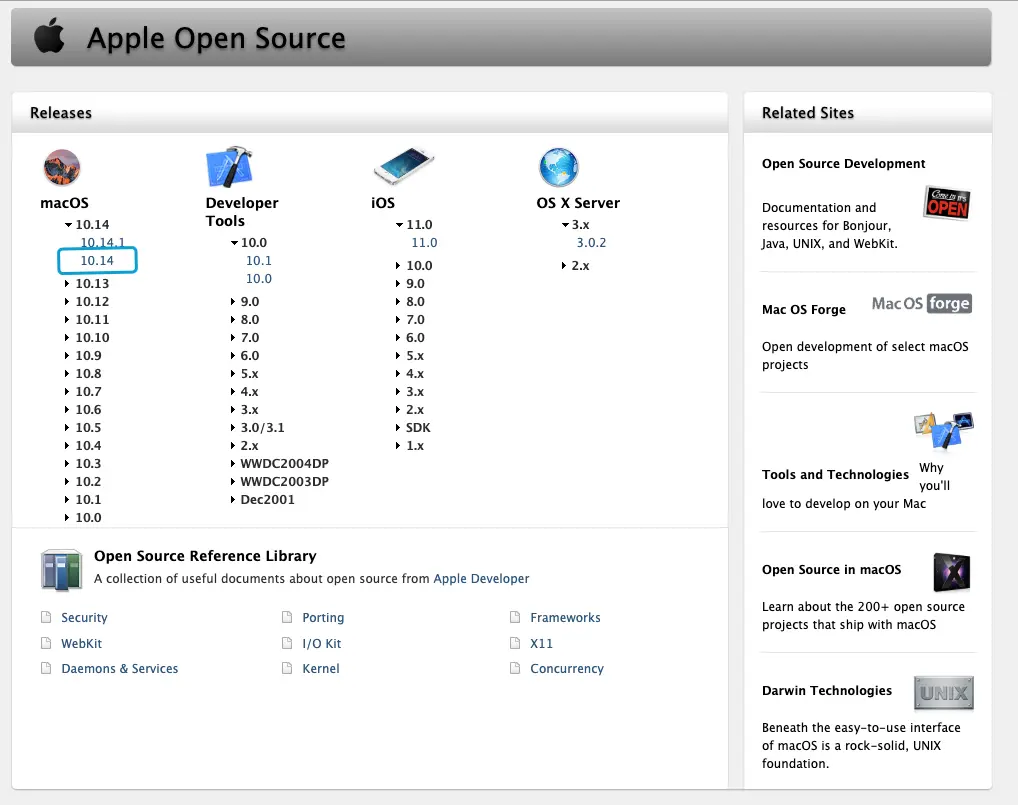The image size is (1018, 805).
Task: Expand the Developer Tools 9.0 group
Action: (232, 302)
